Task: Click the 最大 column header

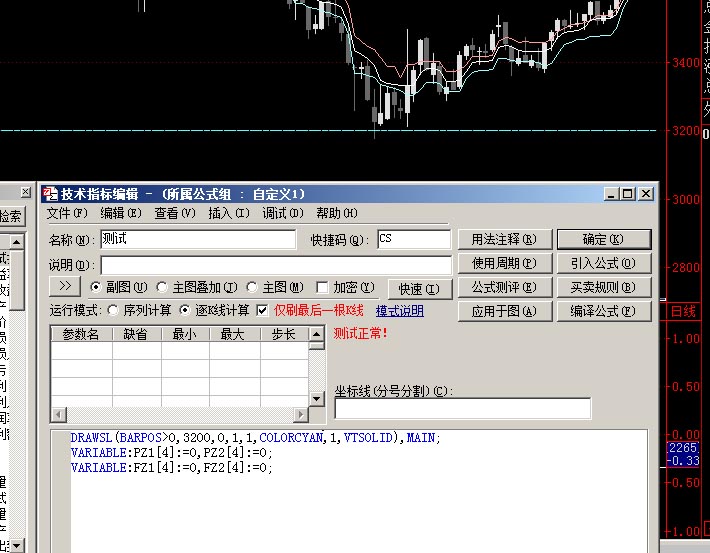Action: (234, 334)
